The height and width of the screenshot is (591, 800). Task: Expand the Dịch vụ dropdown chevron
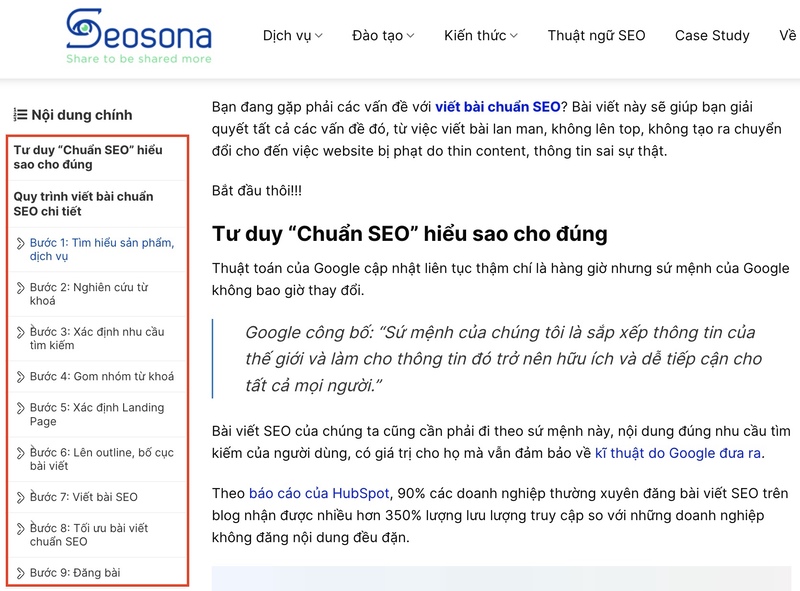coord(318,36)
